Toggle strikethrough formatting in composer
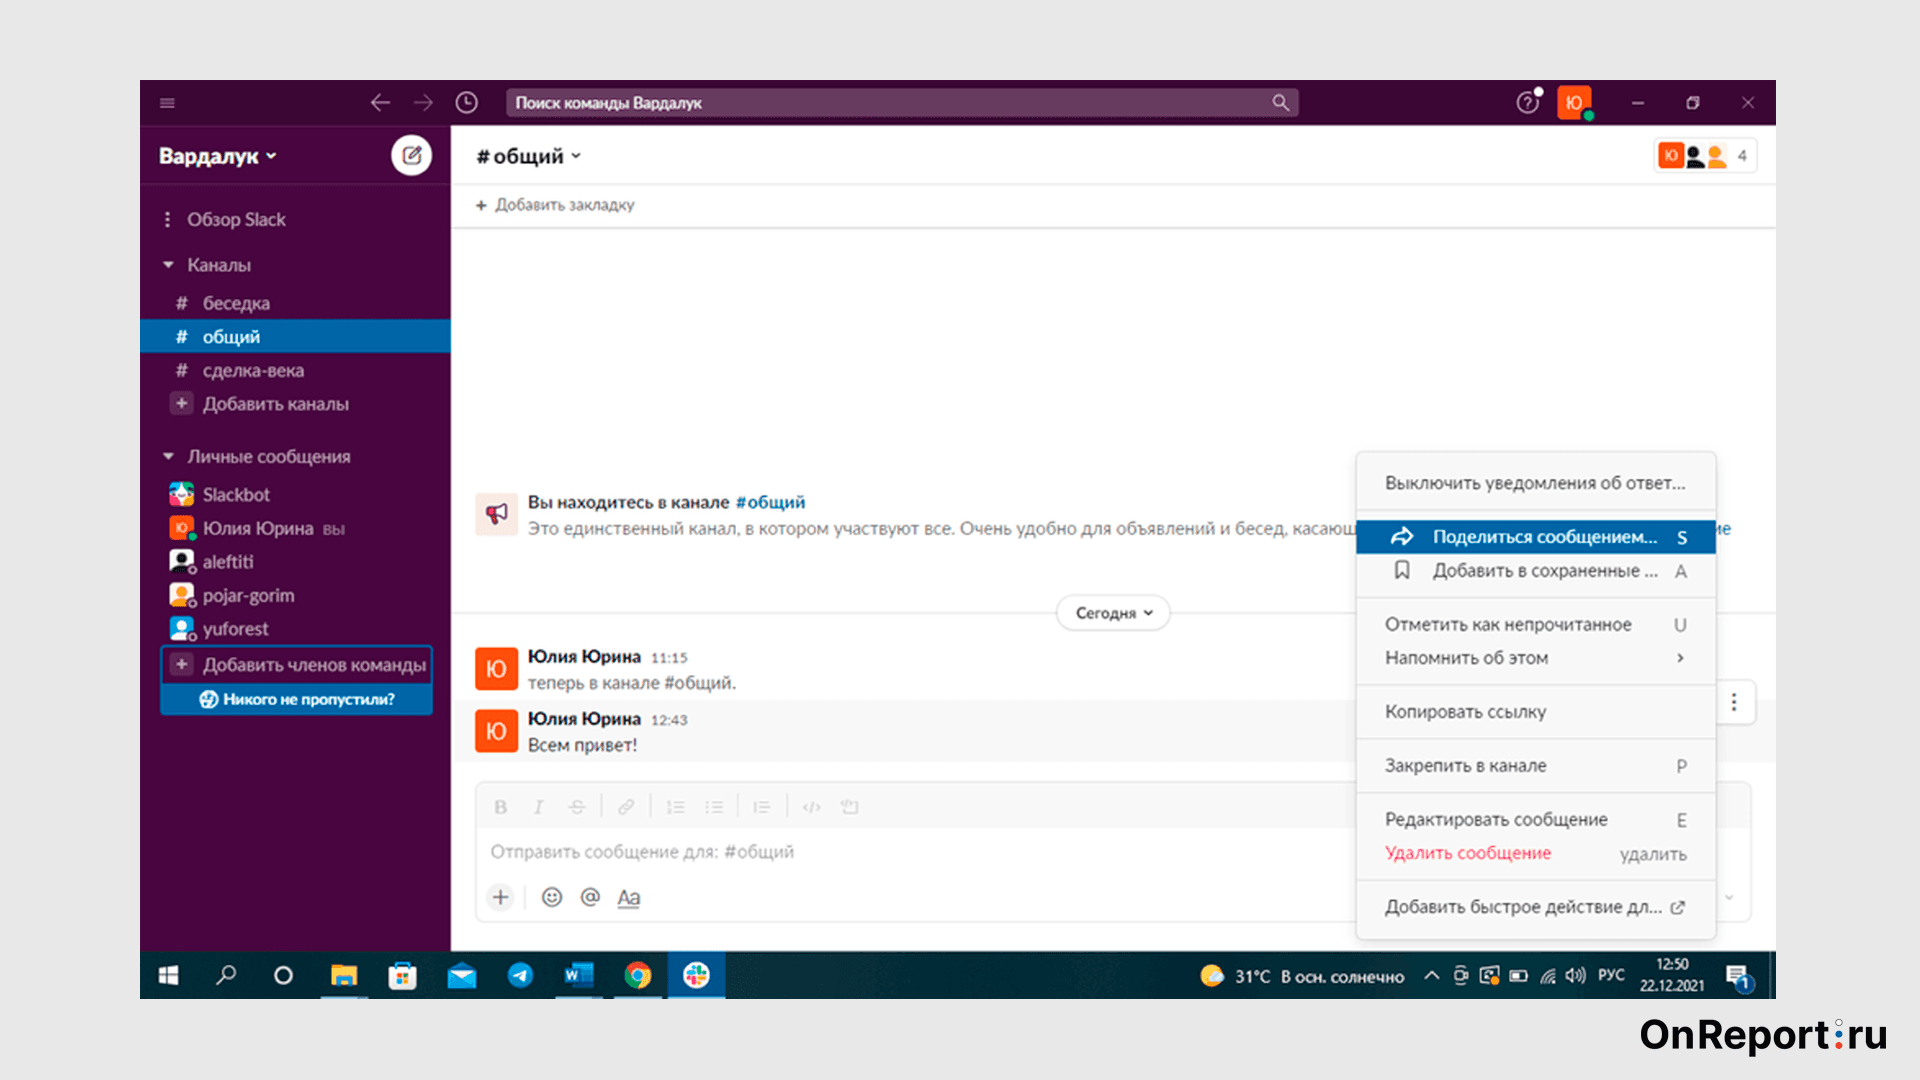The height and width of the screenshot is (1080, 1920). [577, 807]
